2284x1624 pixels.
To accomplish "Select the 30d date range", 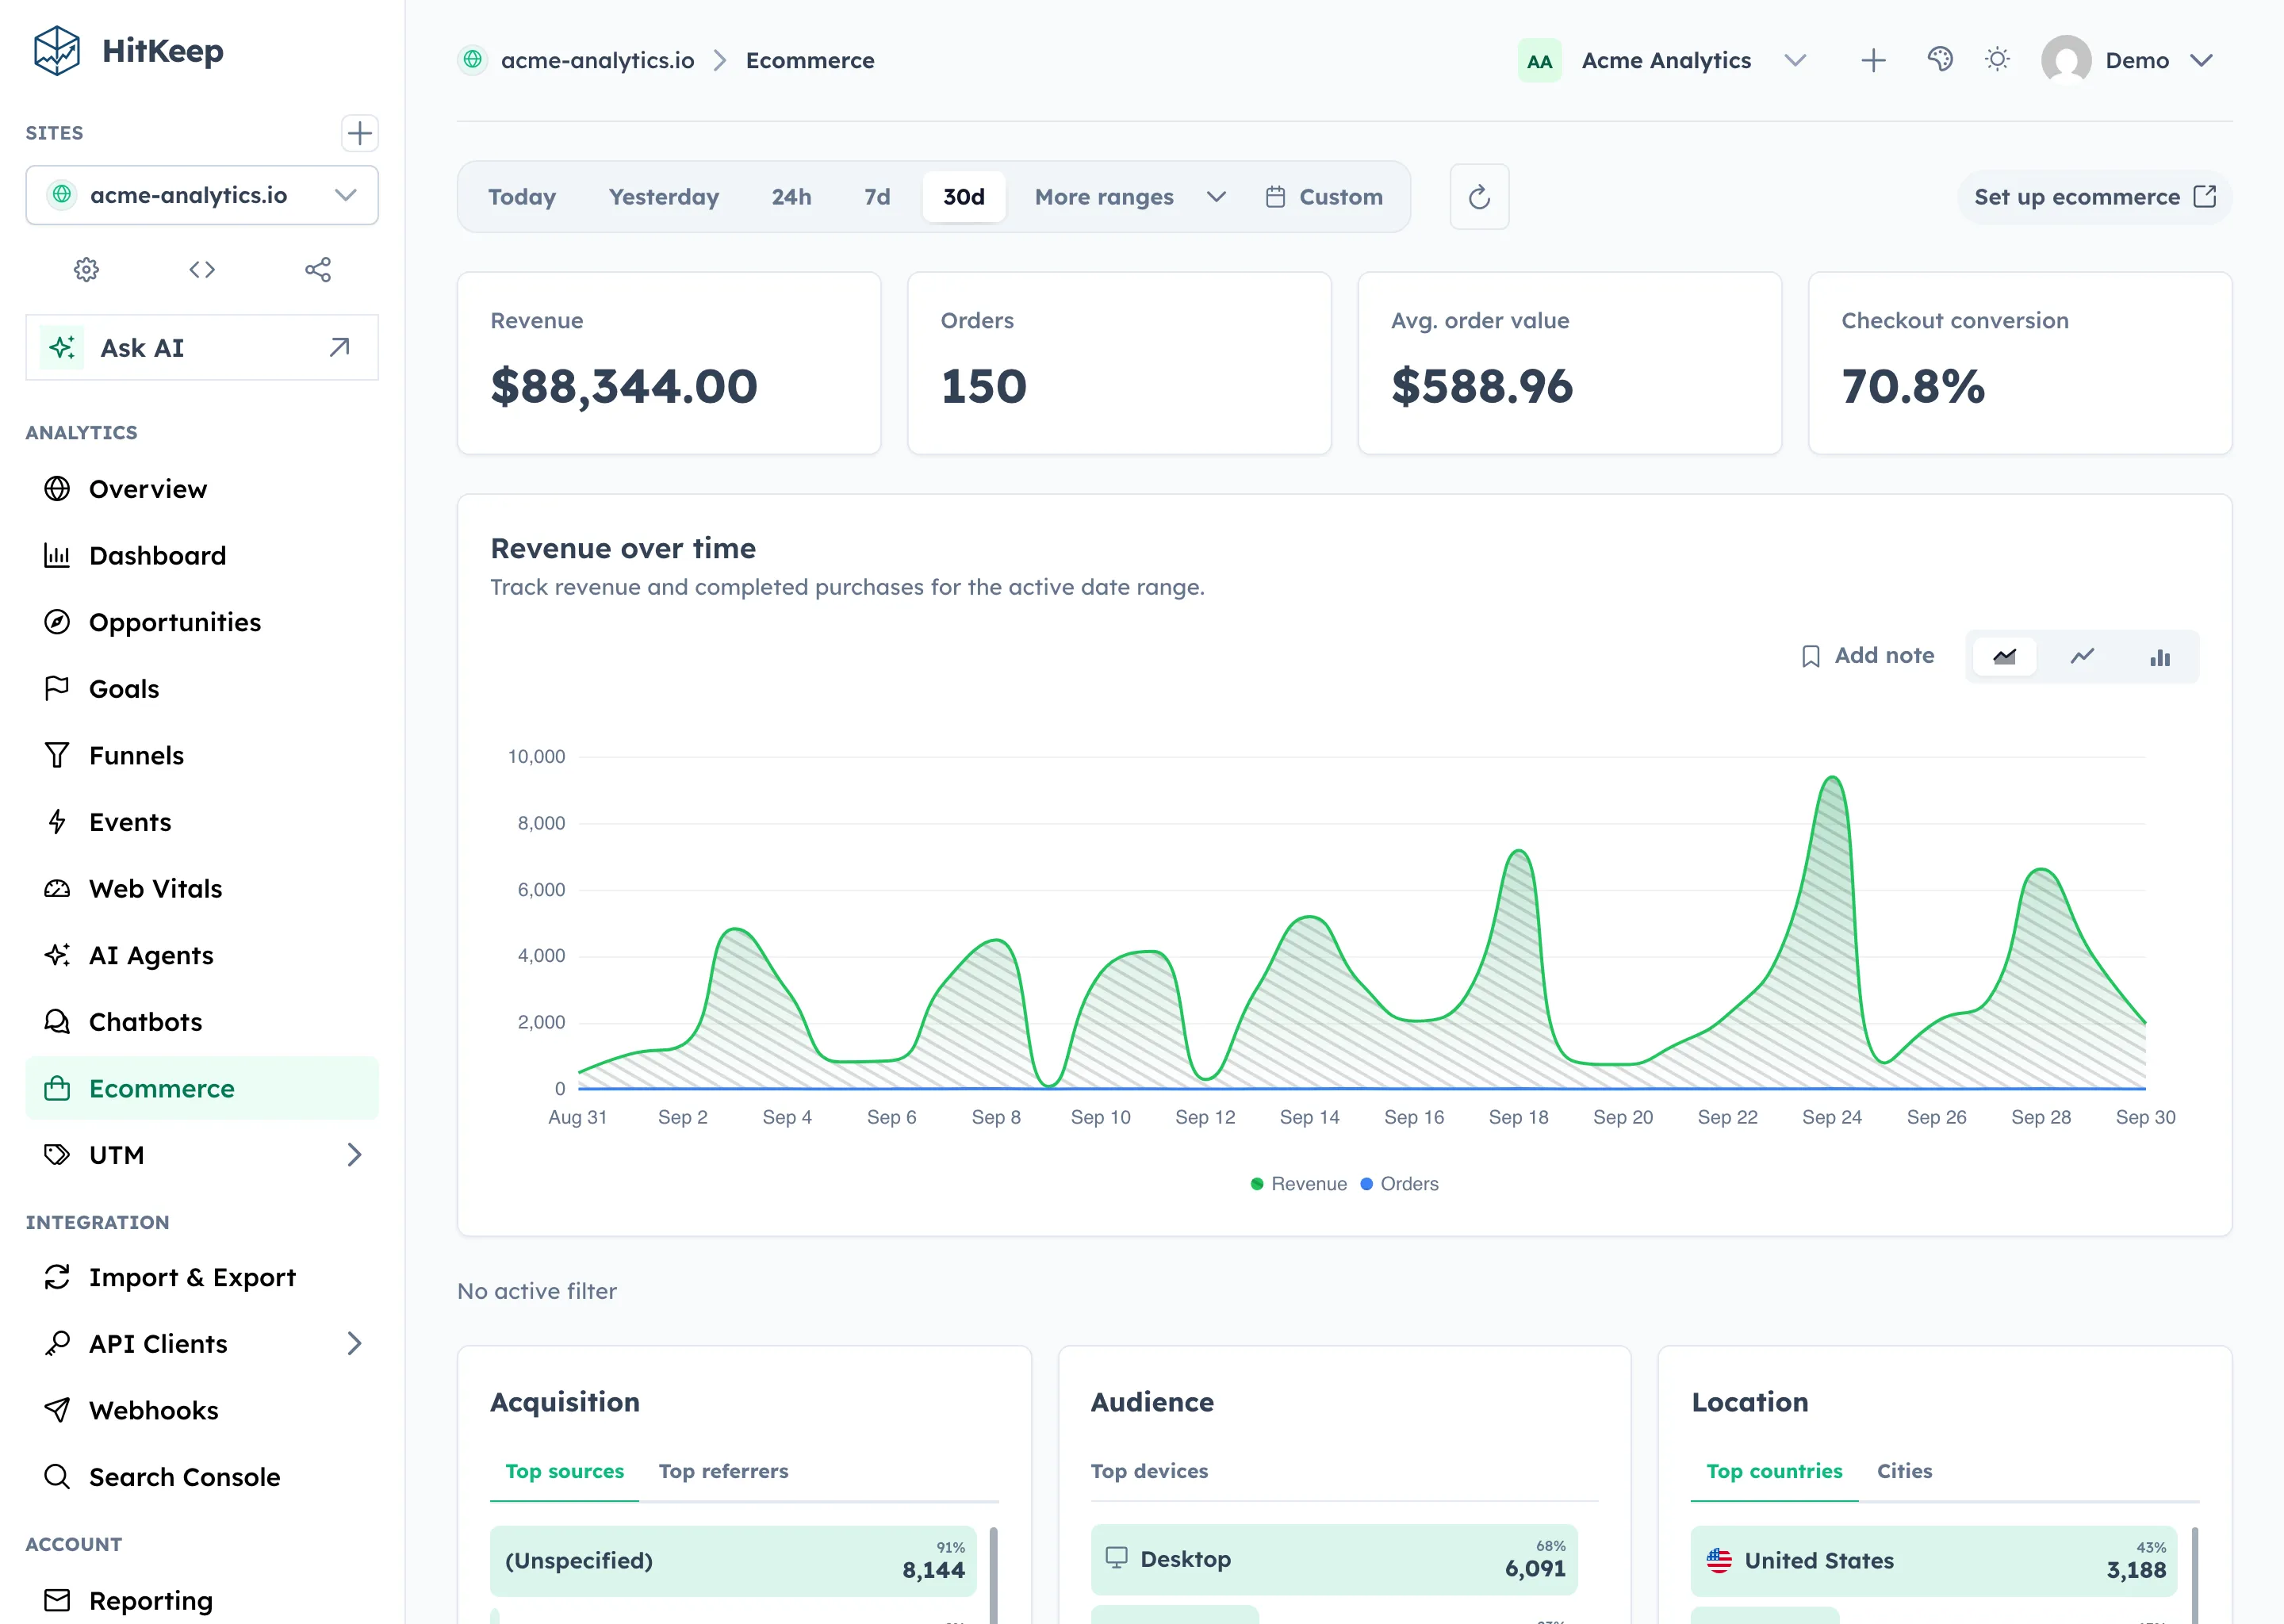I will (x=964, y=197).
